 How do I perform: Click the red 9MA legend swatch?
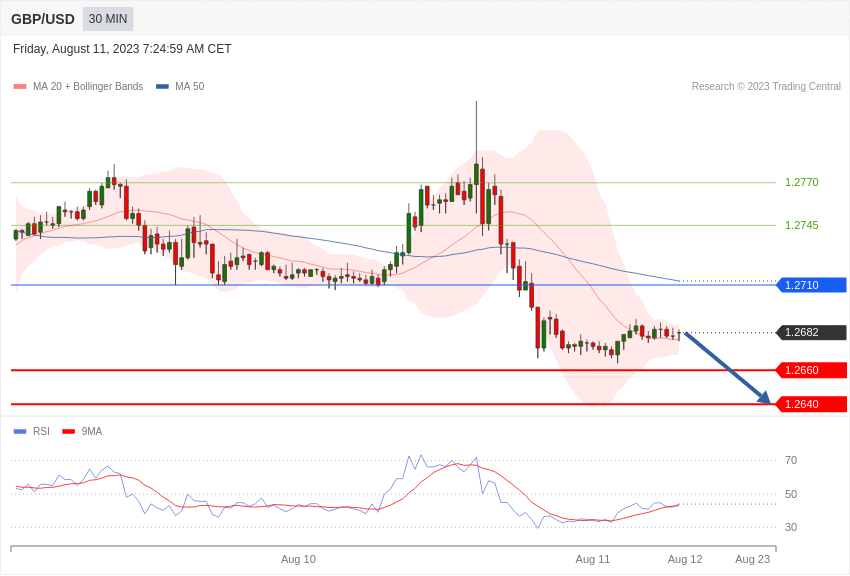click(x=68, y=431)
